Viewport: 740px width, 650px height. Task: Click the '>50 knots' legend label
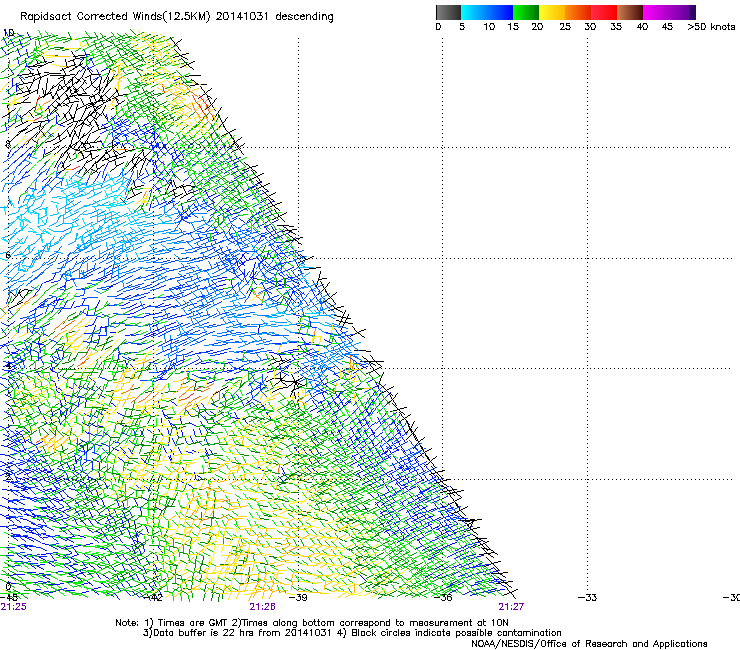coord(711,27)
